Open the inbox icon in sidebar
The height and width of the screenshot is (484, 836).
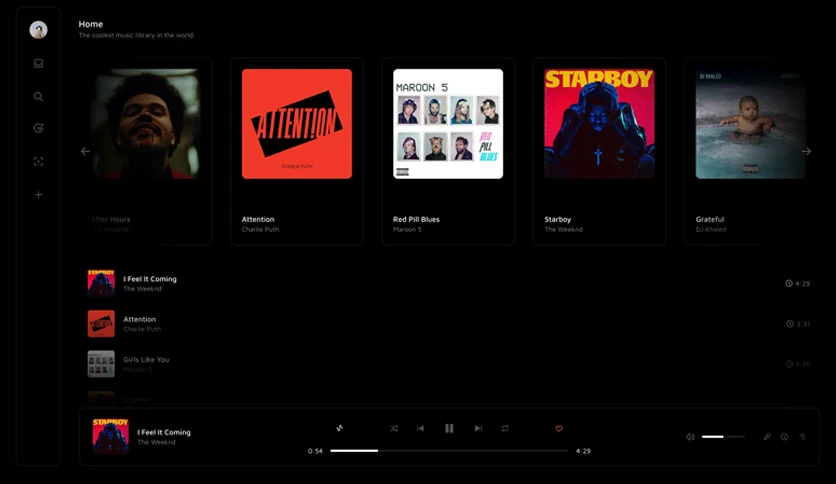tap(38, 63)
